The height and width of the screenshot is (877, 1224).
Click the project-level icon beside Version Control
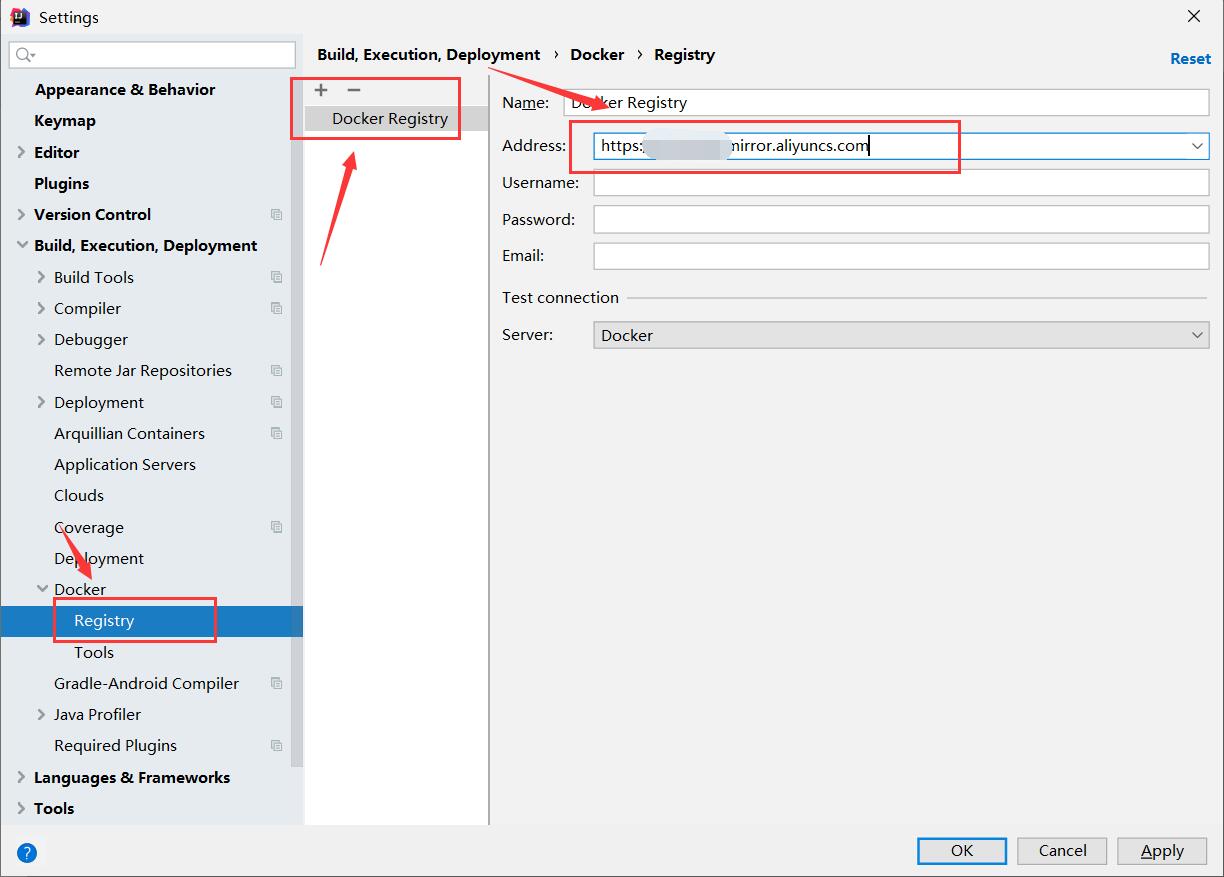coord(276,215)
